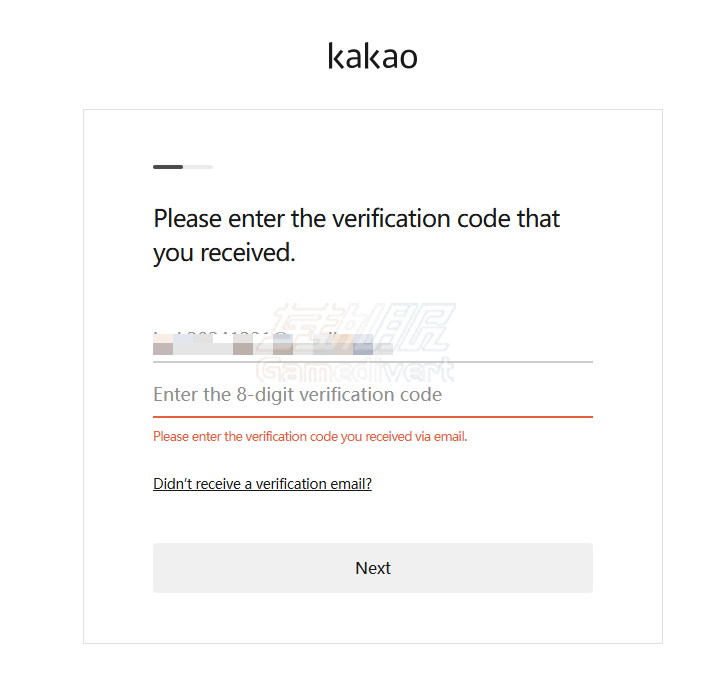Click the gray underline beneath the email
This screenshot has height=685, width=713.
[500, 361]
